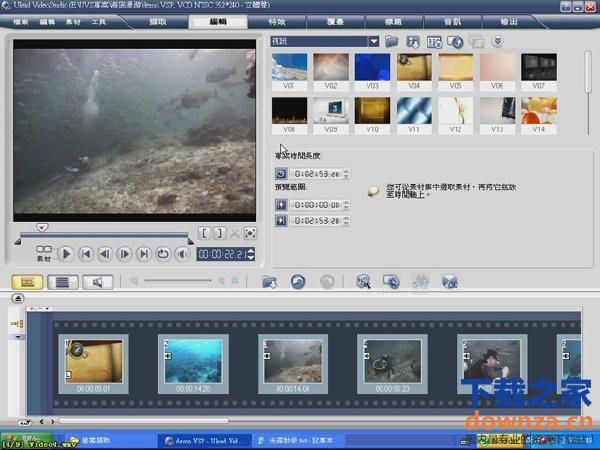Screen dimensions: 600x450
Task: Expand the library options double-chevron
Action: [497, 42]
